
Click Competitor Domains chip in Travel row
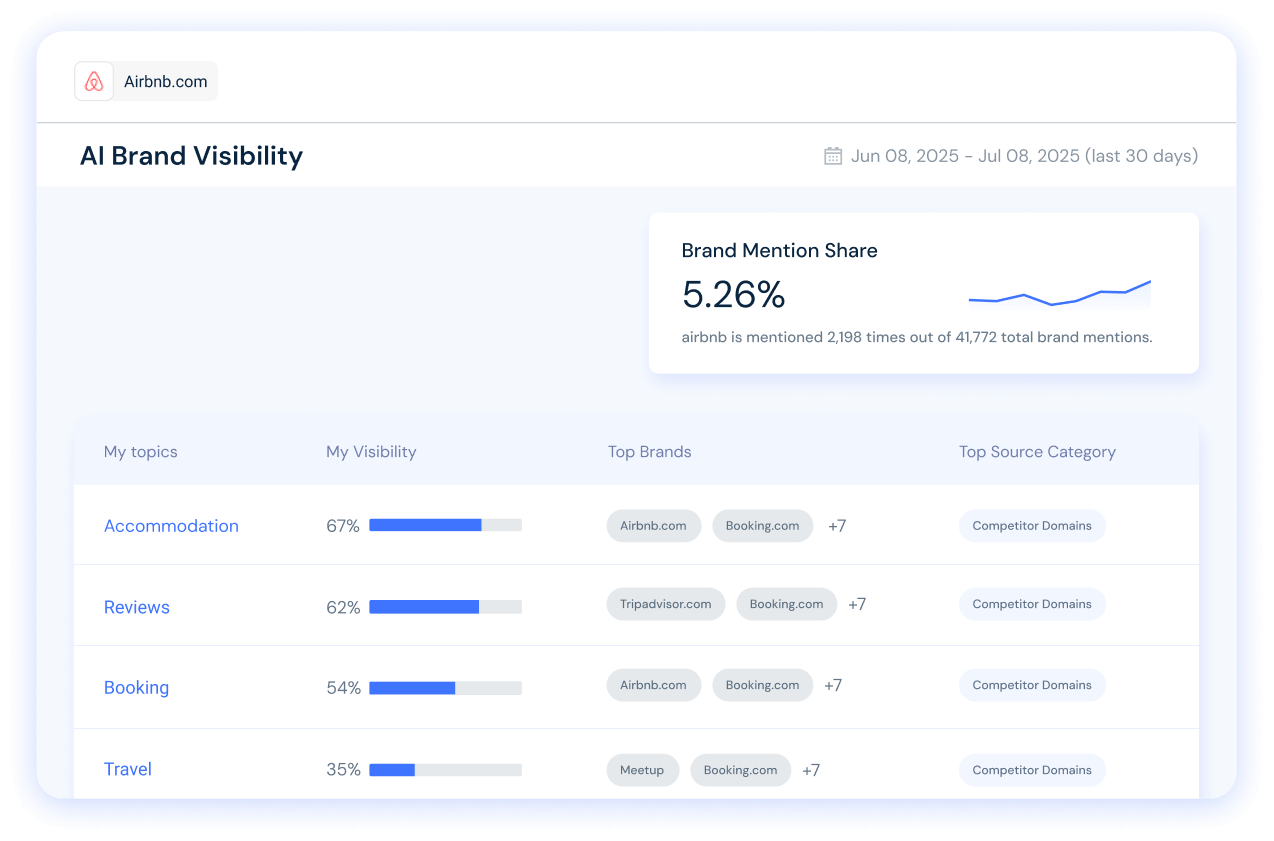coord(1032,770)
